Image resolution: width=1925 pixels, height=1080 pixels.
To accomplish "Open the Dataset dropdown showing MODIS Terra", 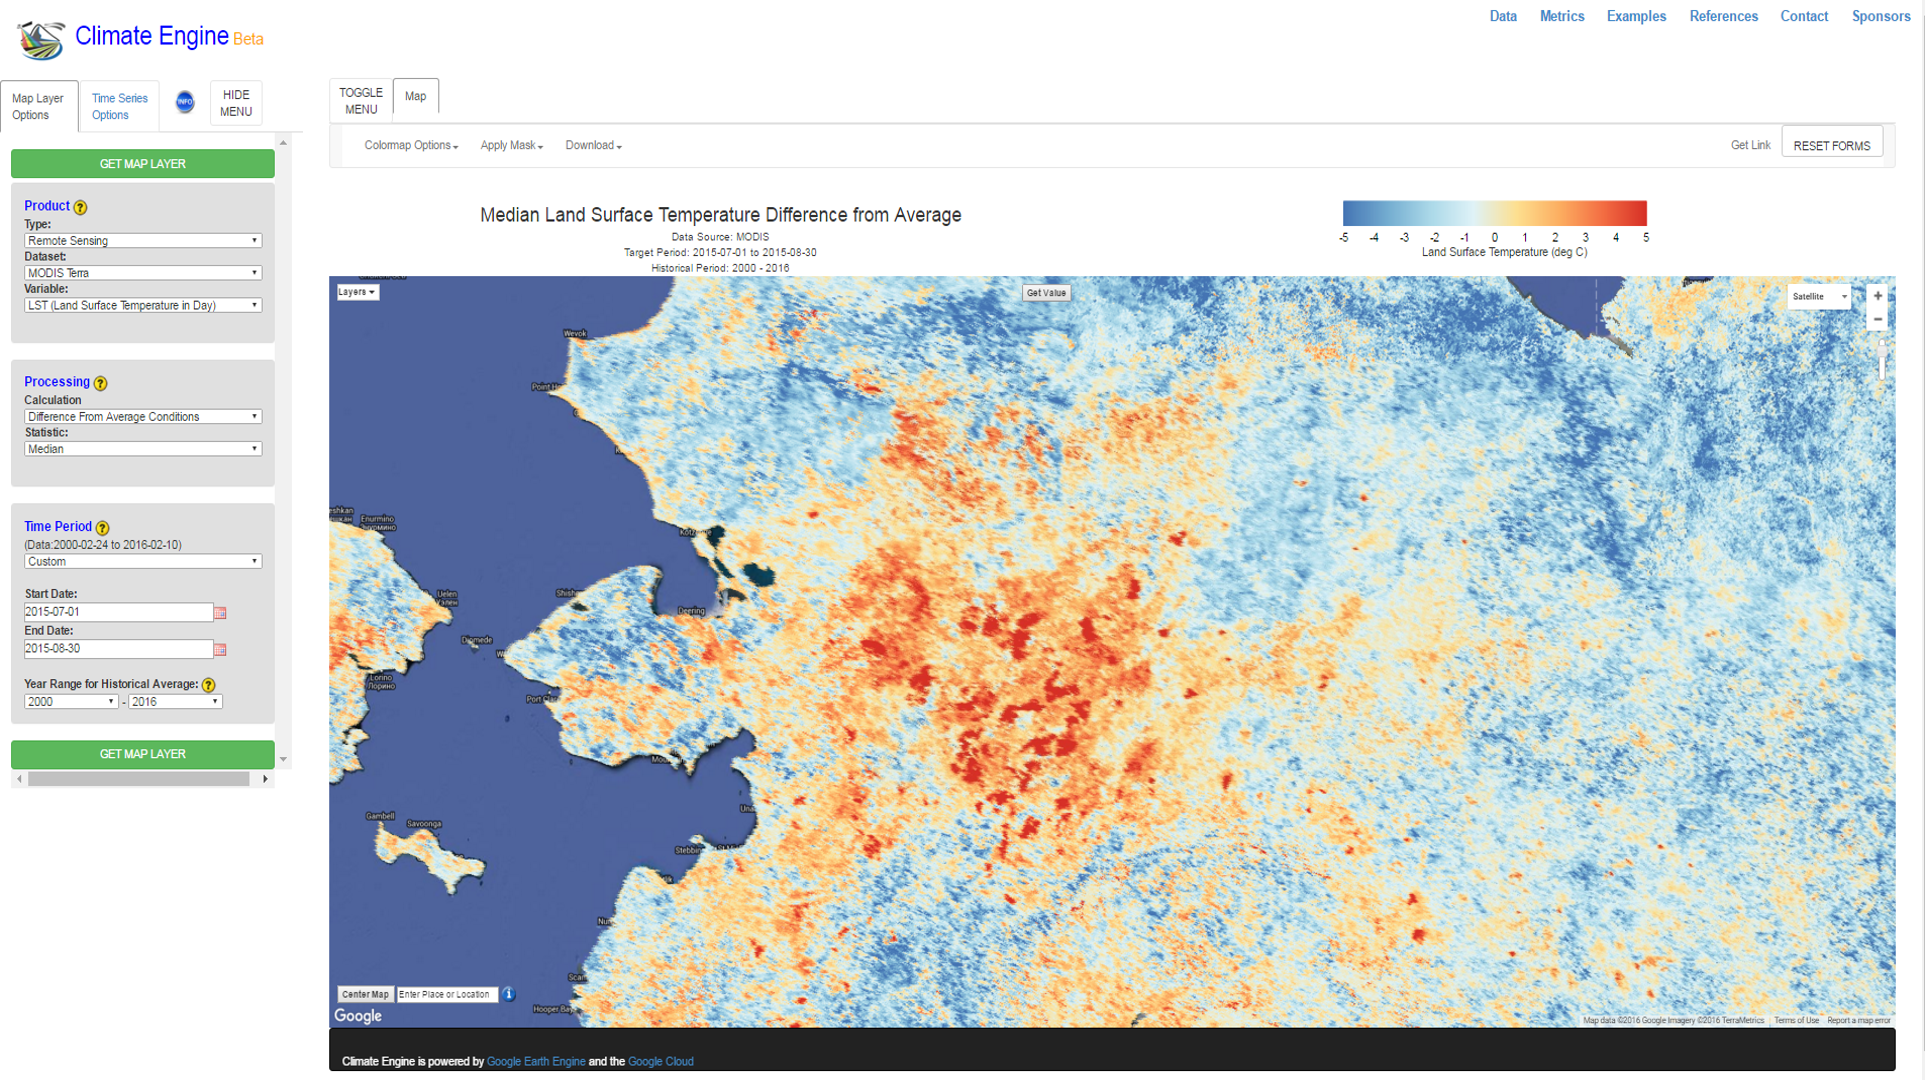I will 142,273.
